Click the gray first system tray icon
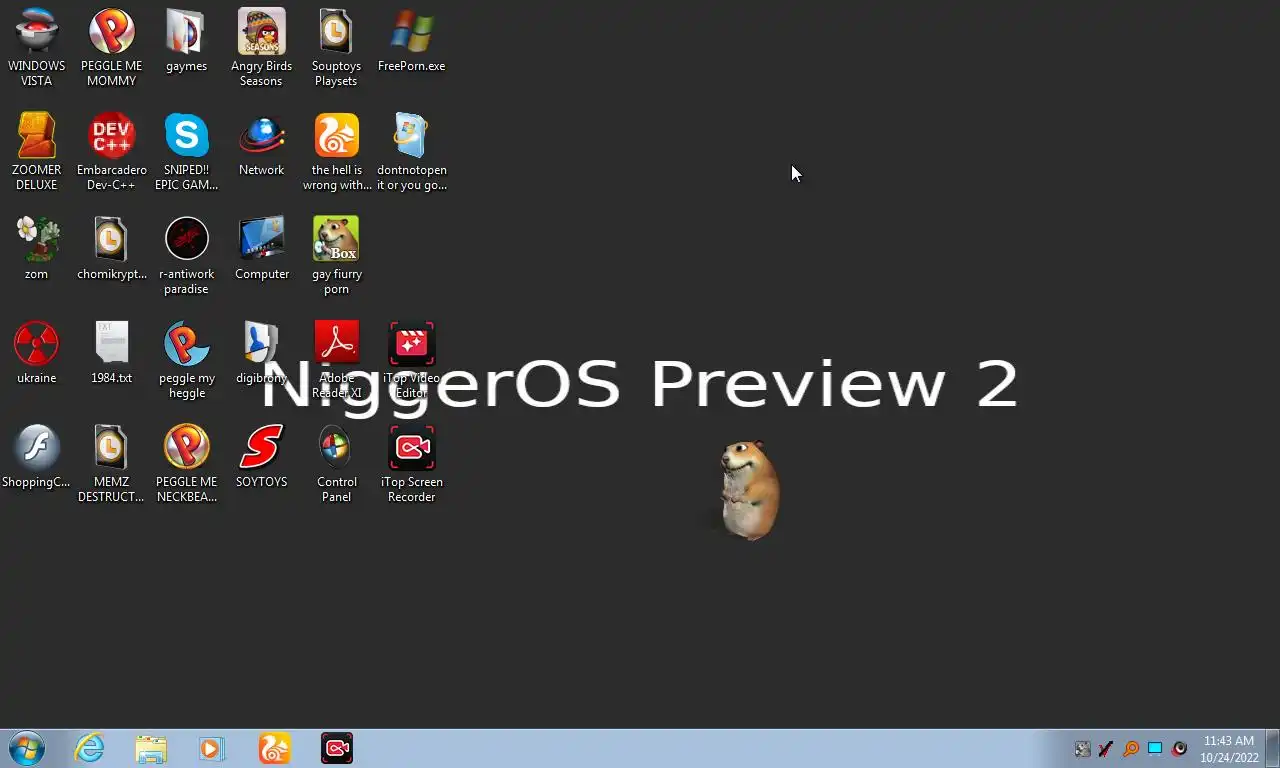 [x=1082, y=749]
